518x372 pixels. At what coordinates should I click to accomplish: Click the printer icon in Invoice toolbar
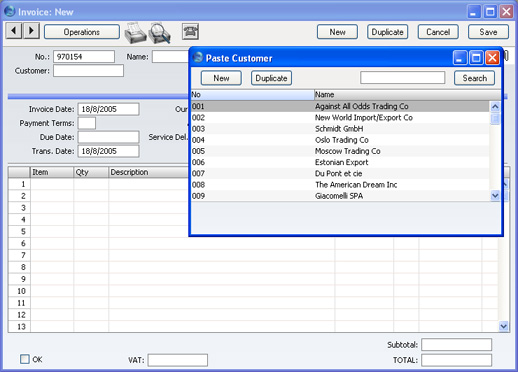click(x=135, y=33)
